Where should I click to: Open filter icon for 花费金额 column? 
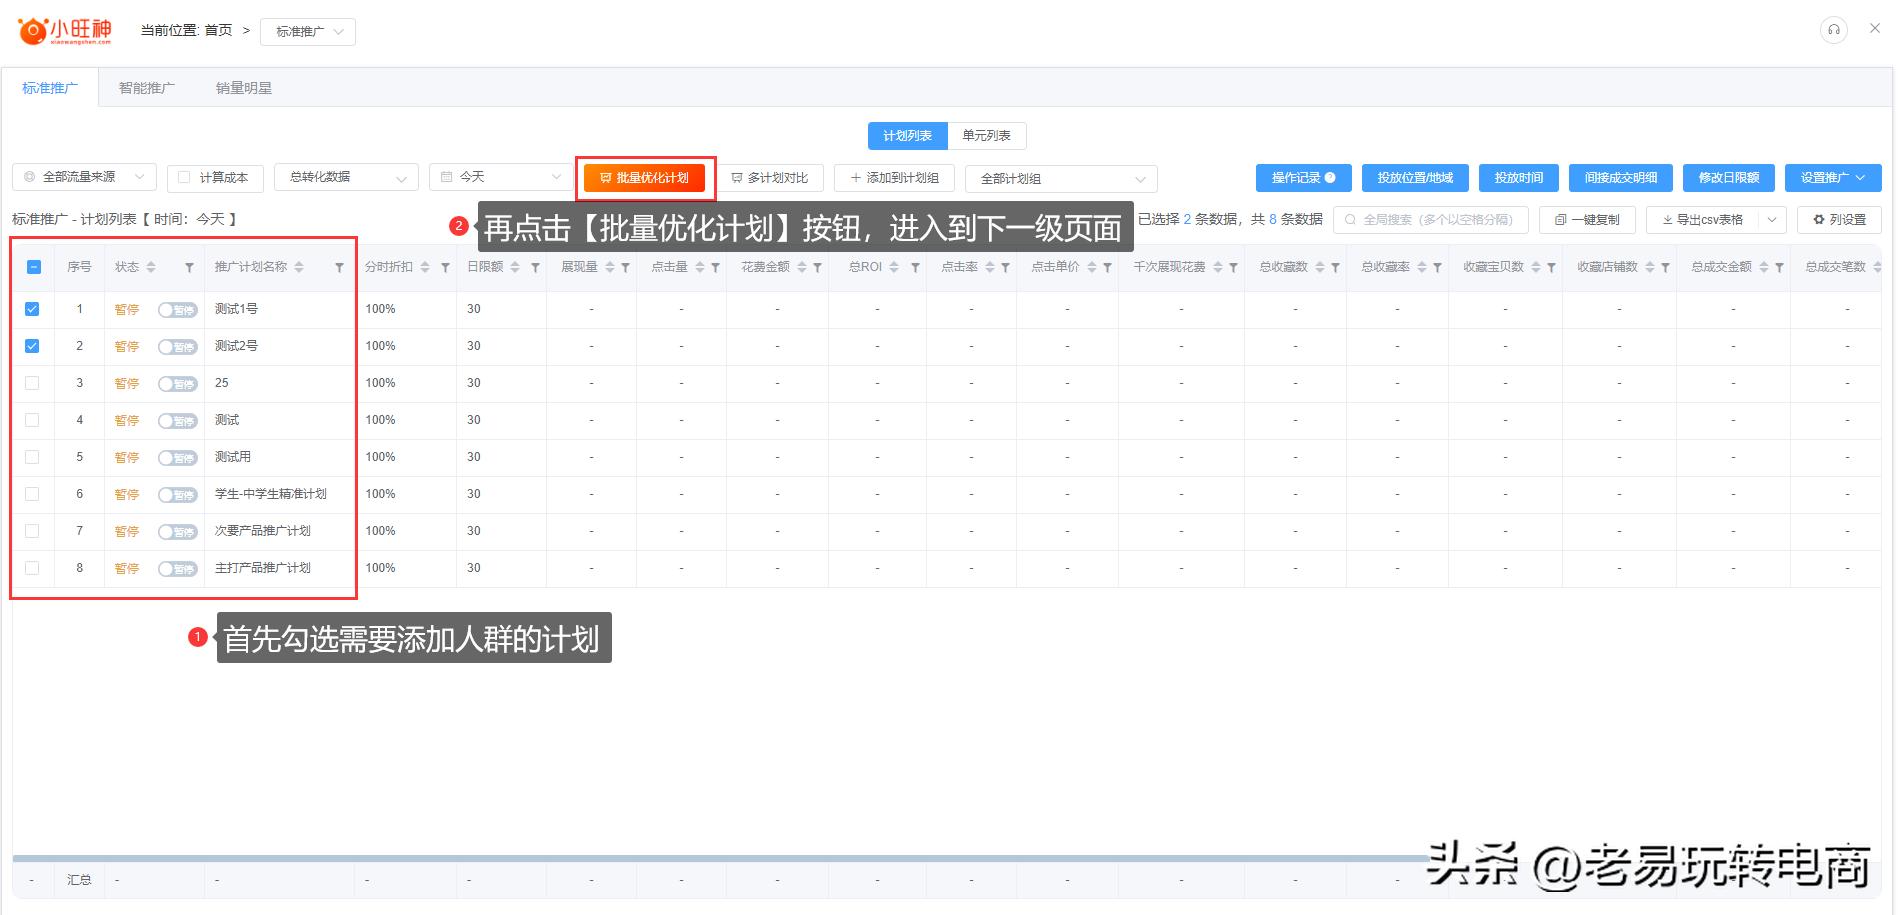817,268
